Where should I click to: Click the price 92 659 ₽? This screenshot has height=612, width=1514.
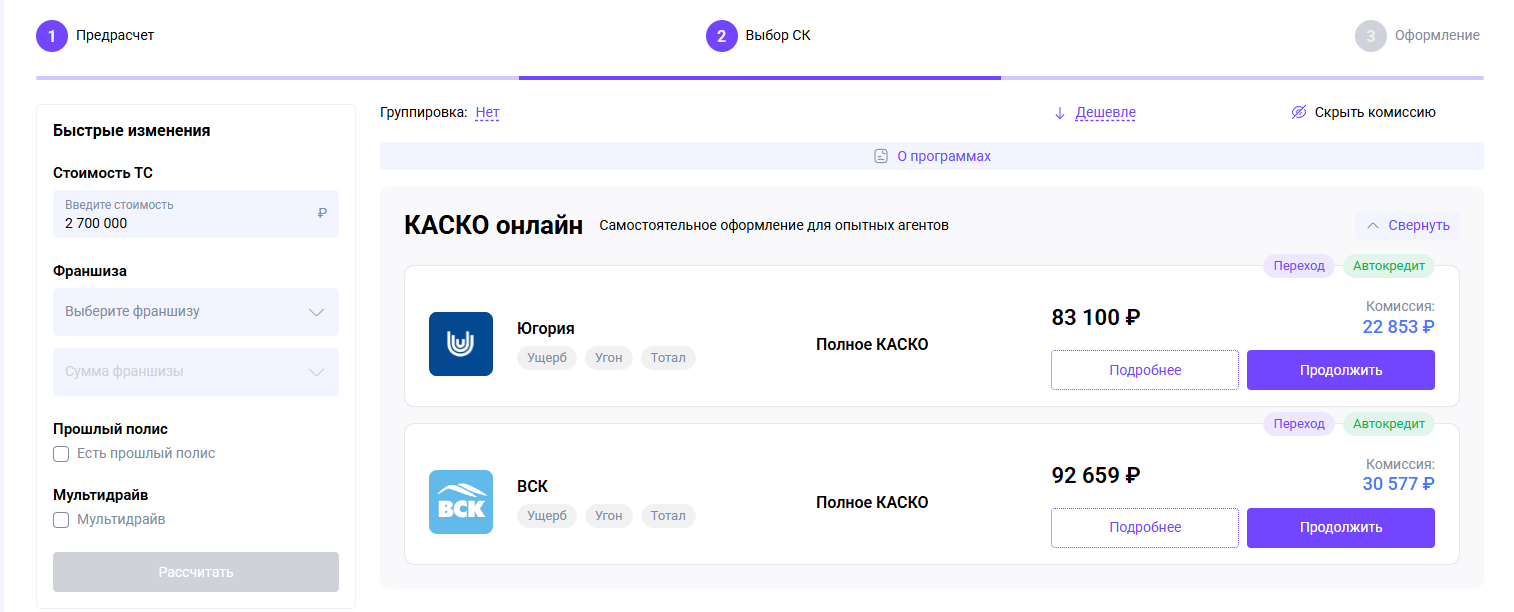point(1096,476)
